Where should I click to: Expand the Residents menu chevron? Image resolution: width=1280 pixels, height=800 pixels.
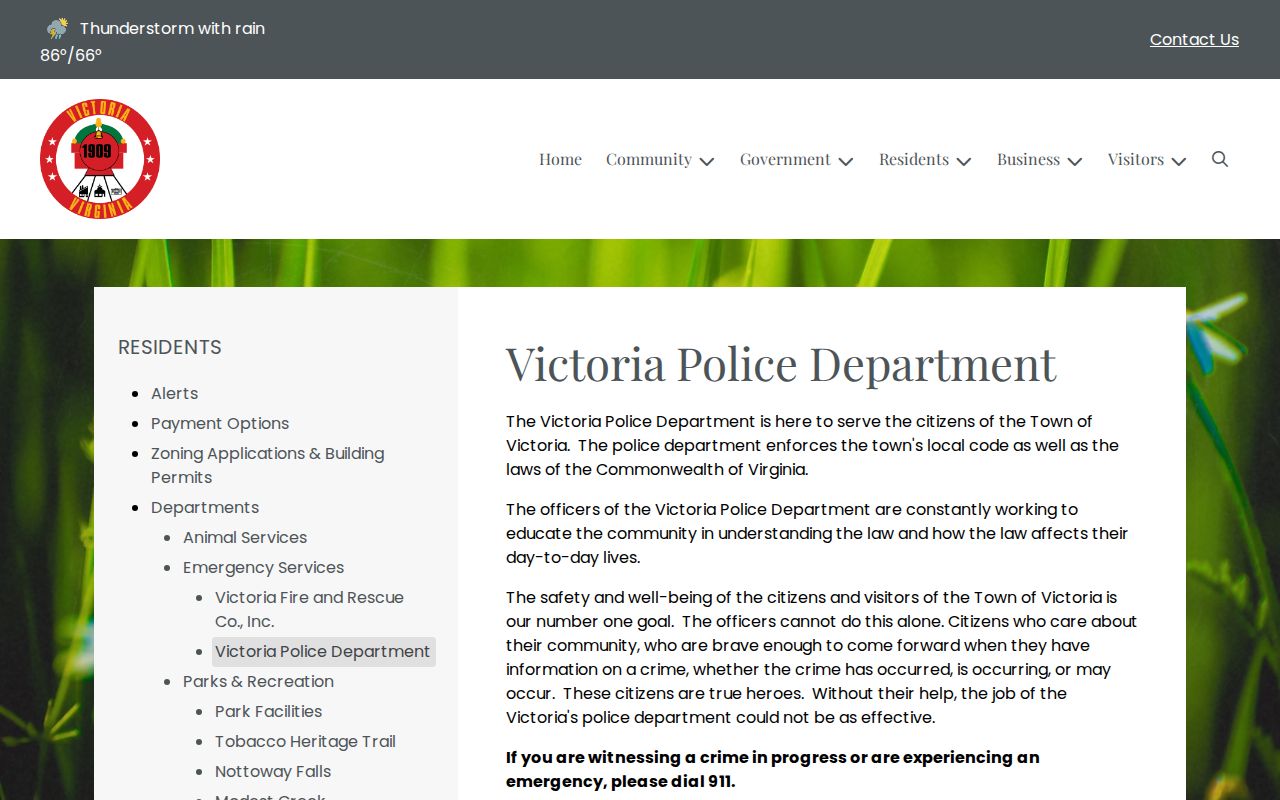(x=964, y=161)
